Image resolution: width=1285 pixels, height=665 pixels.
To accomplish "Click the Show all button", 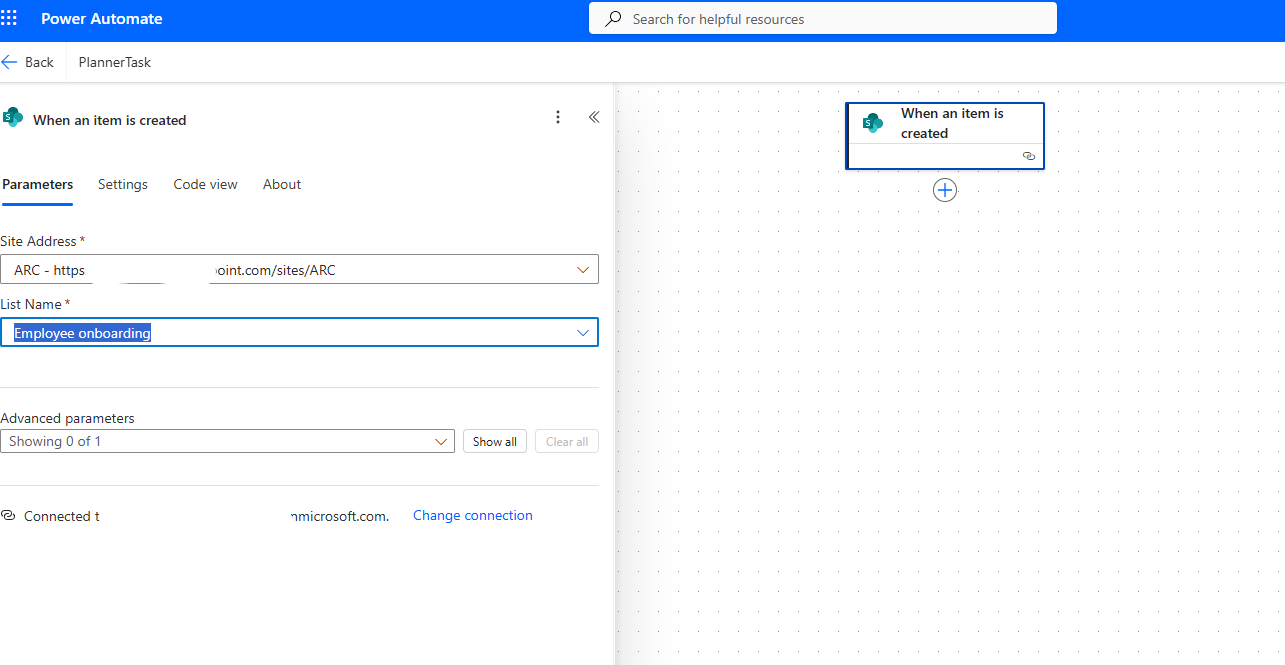I will [495, 441].
